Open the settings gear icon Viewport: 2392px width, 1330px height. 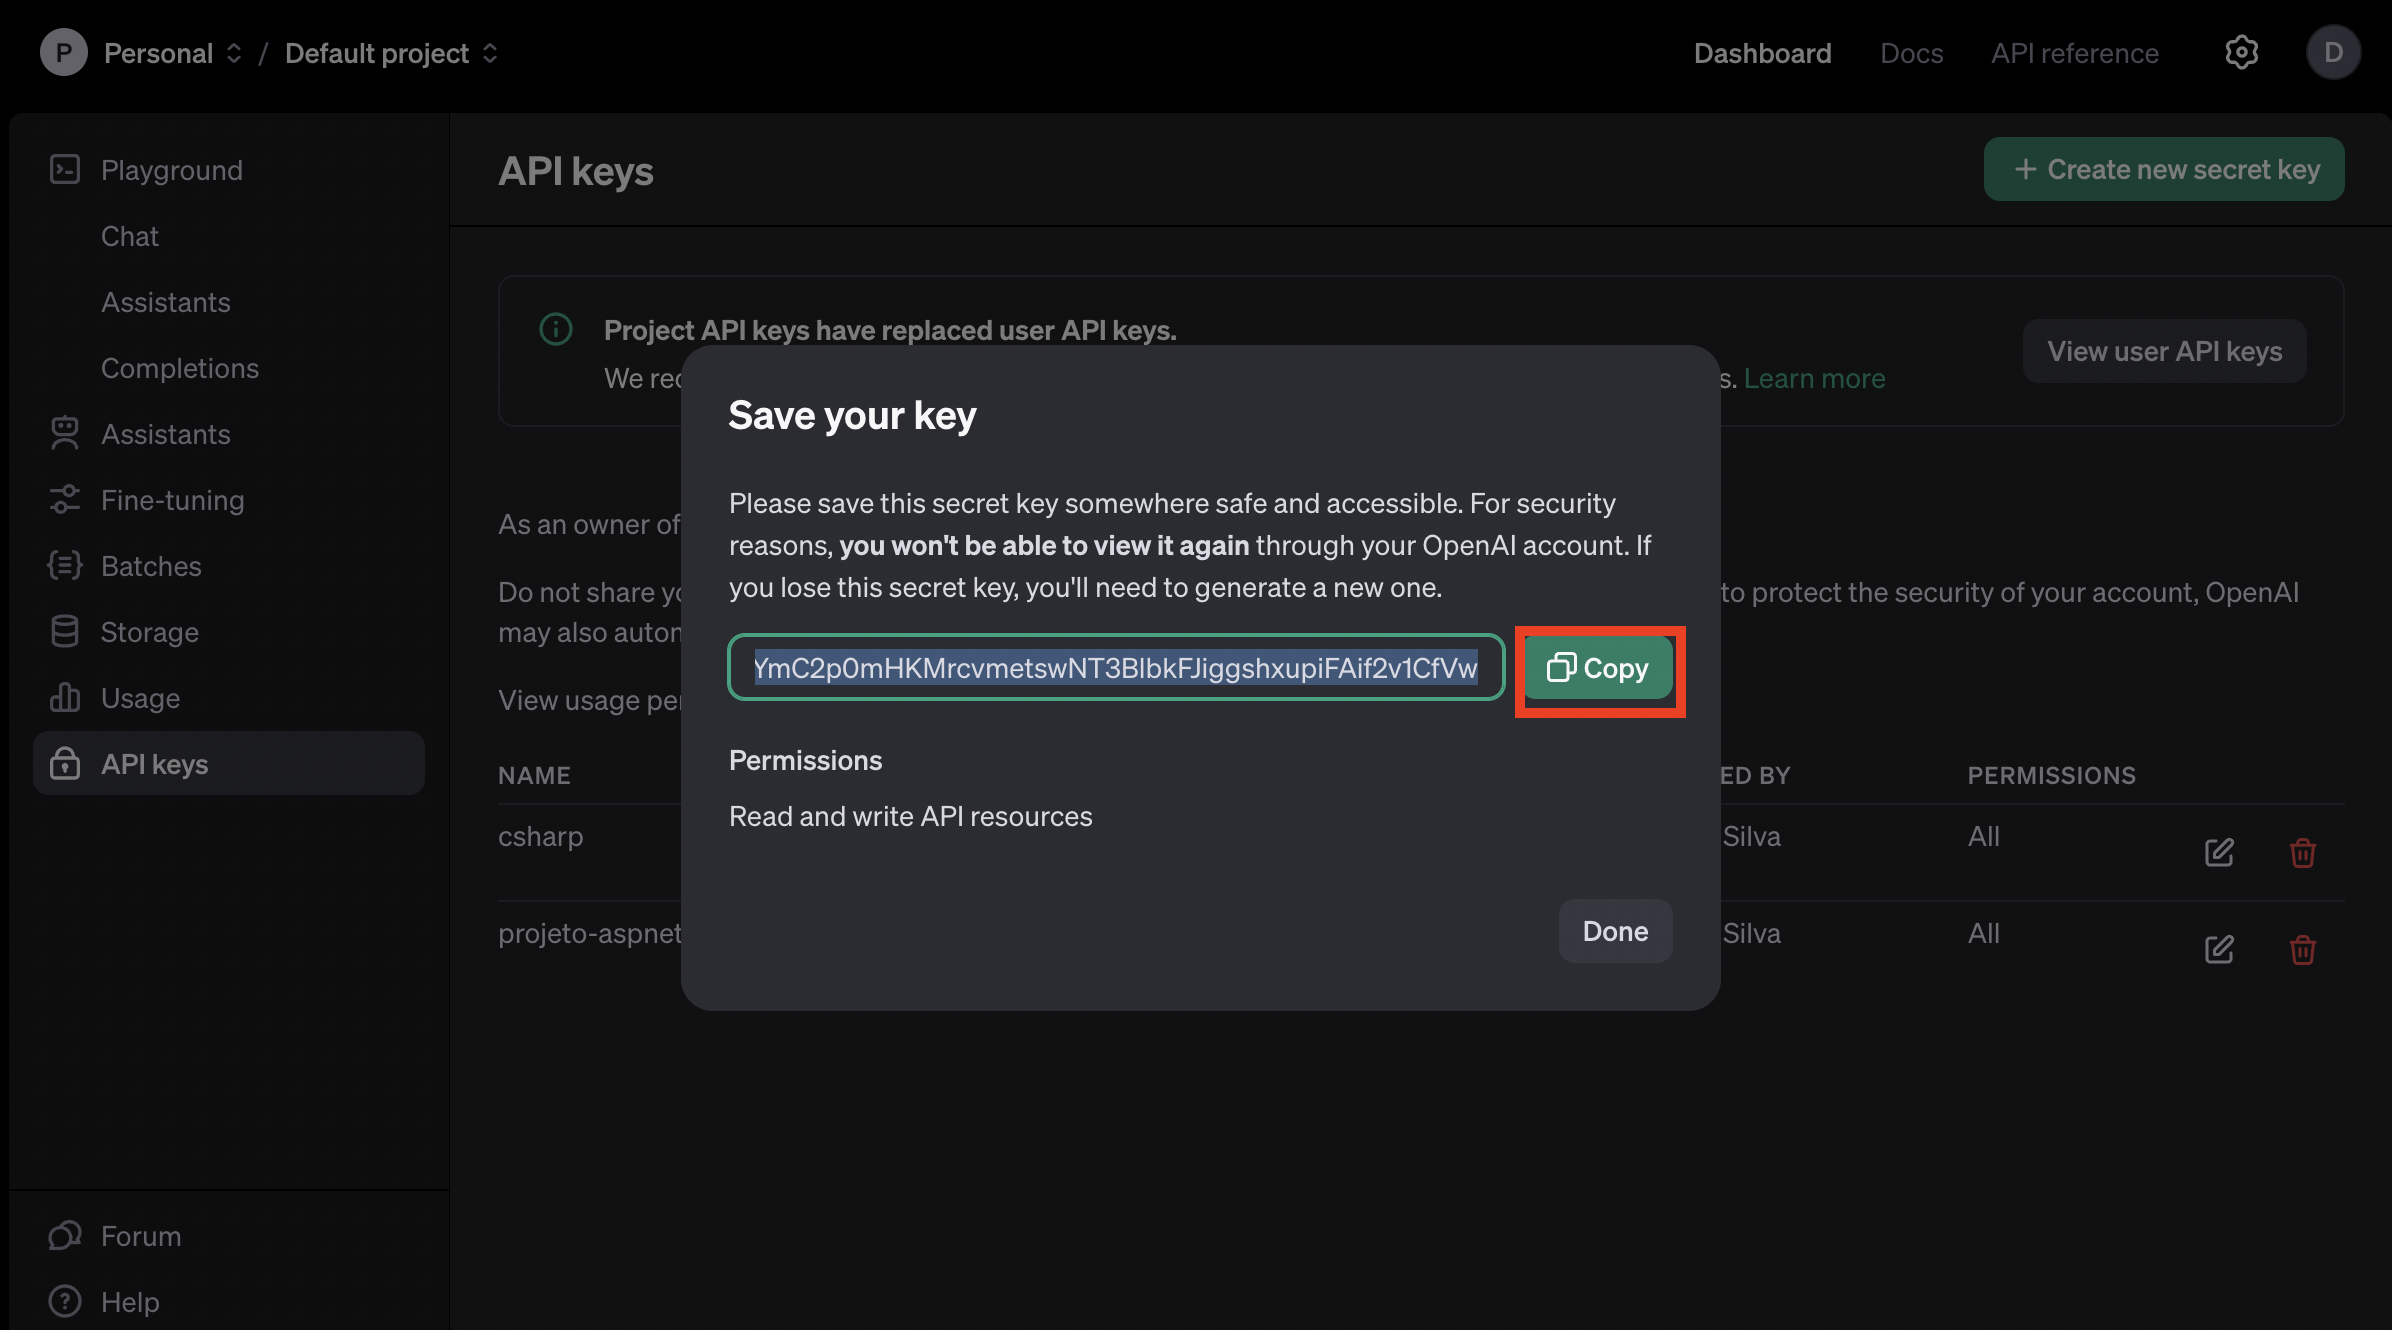(2241, 53)
